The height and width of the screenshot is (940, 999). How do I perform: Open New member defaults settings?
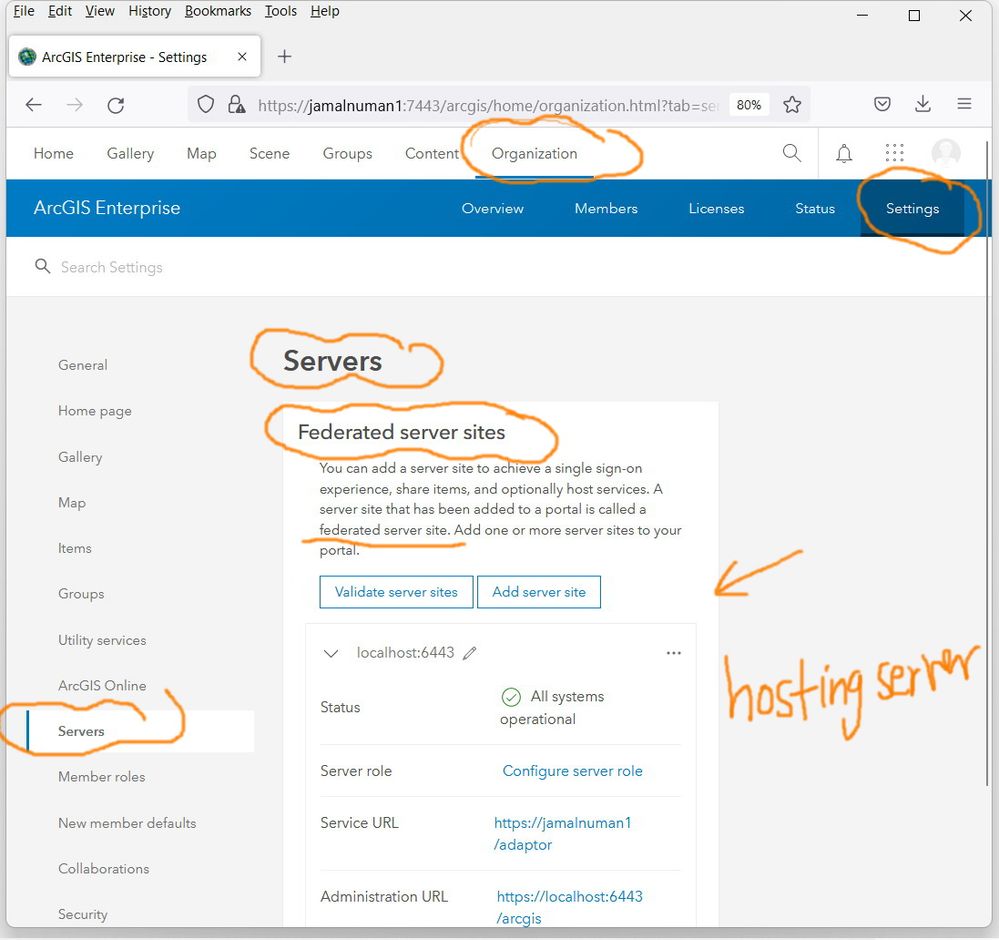point(127,823)
